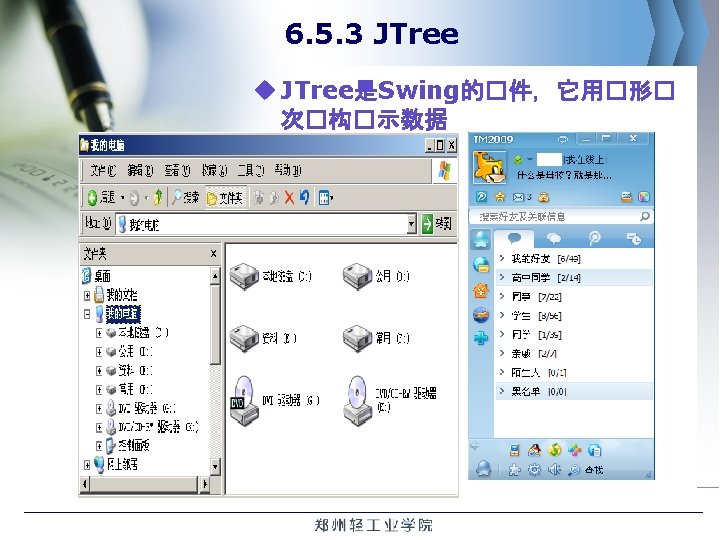
Task: Click the folder tree scroll up arrow
Action: pos(215,276)
